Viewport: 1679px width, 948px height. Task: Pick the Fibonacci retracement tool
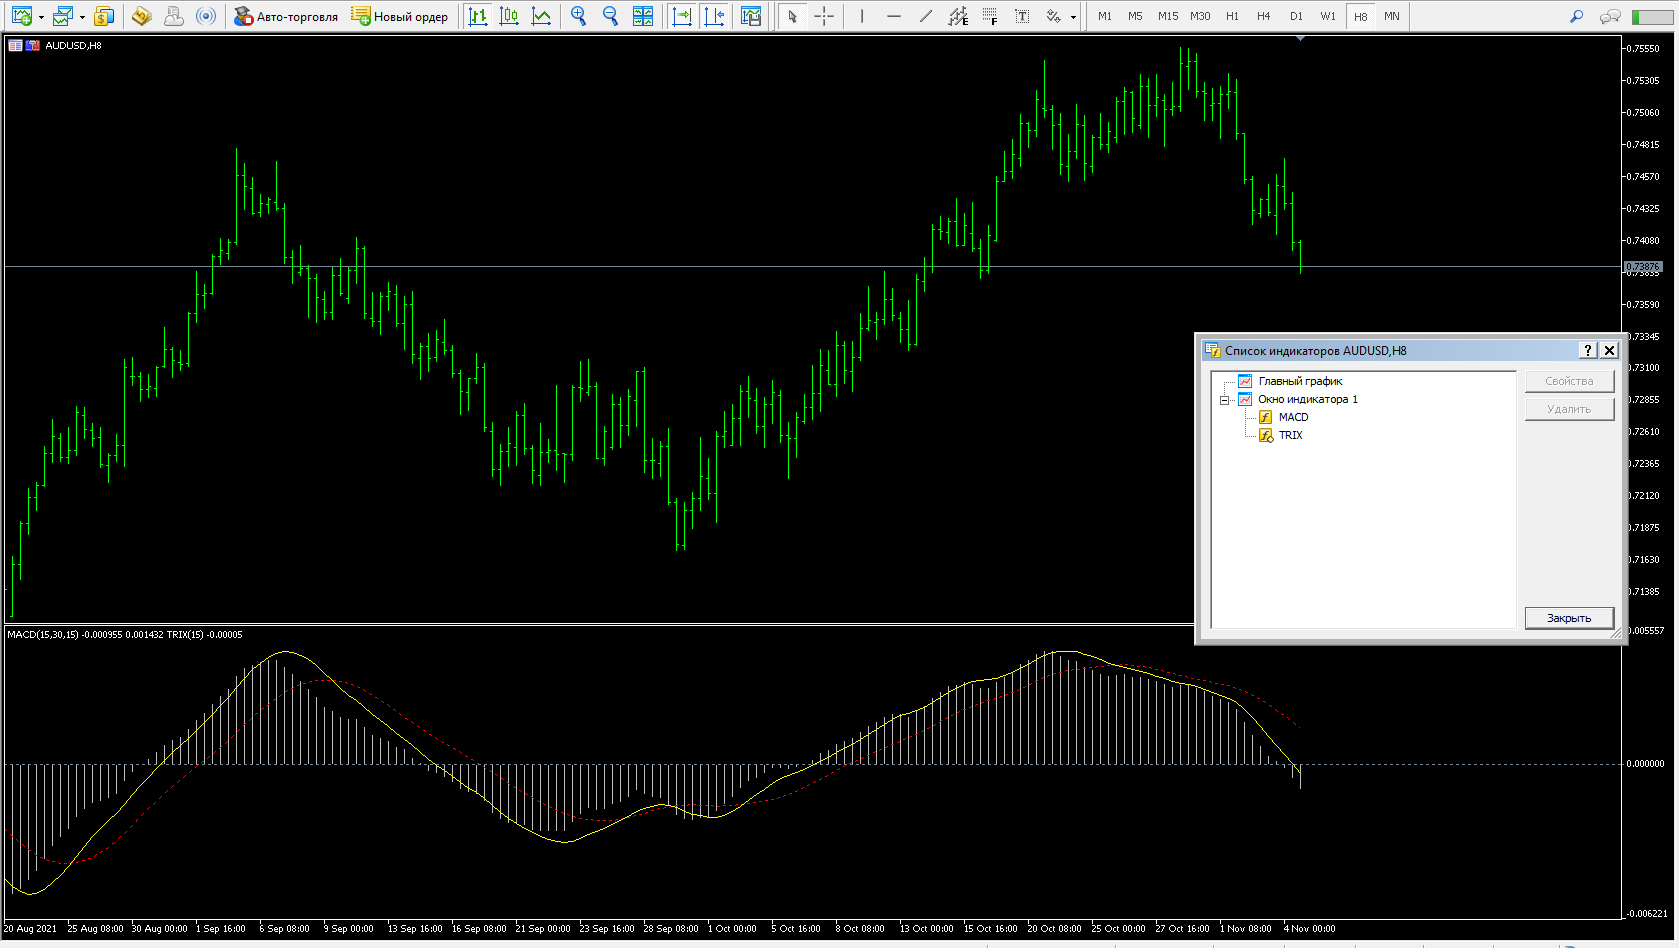[989, 16]
